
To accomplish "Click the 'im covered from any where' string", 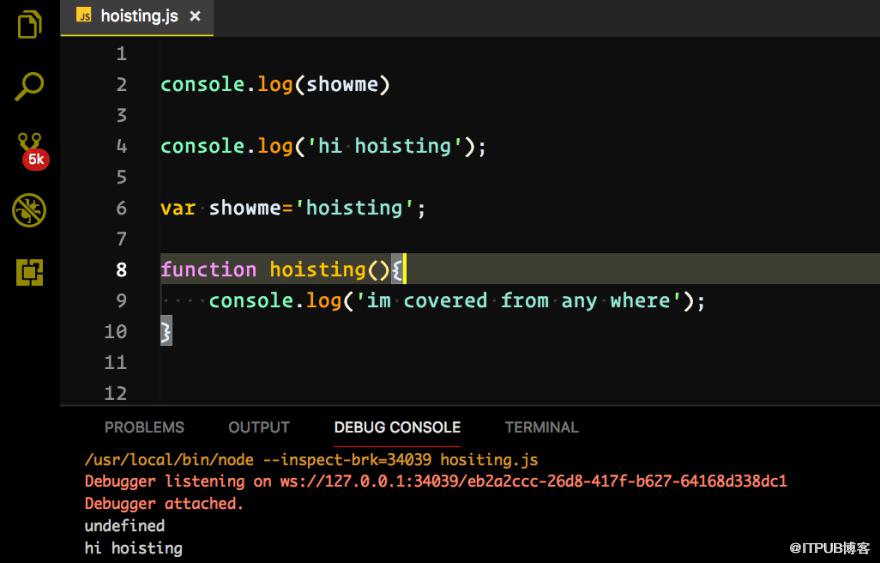I will (519, 301).
